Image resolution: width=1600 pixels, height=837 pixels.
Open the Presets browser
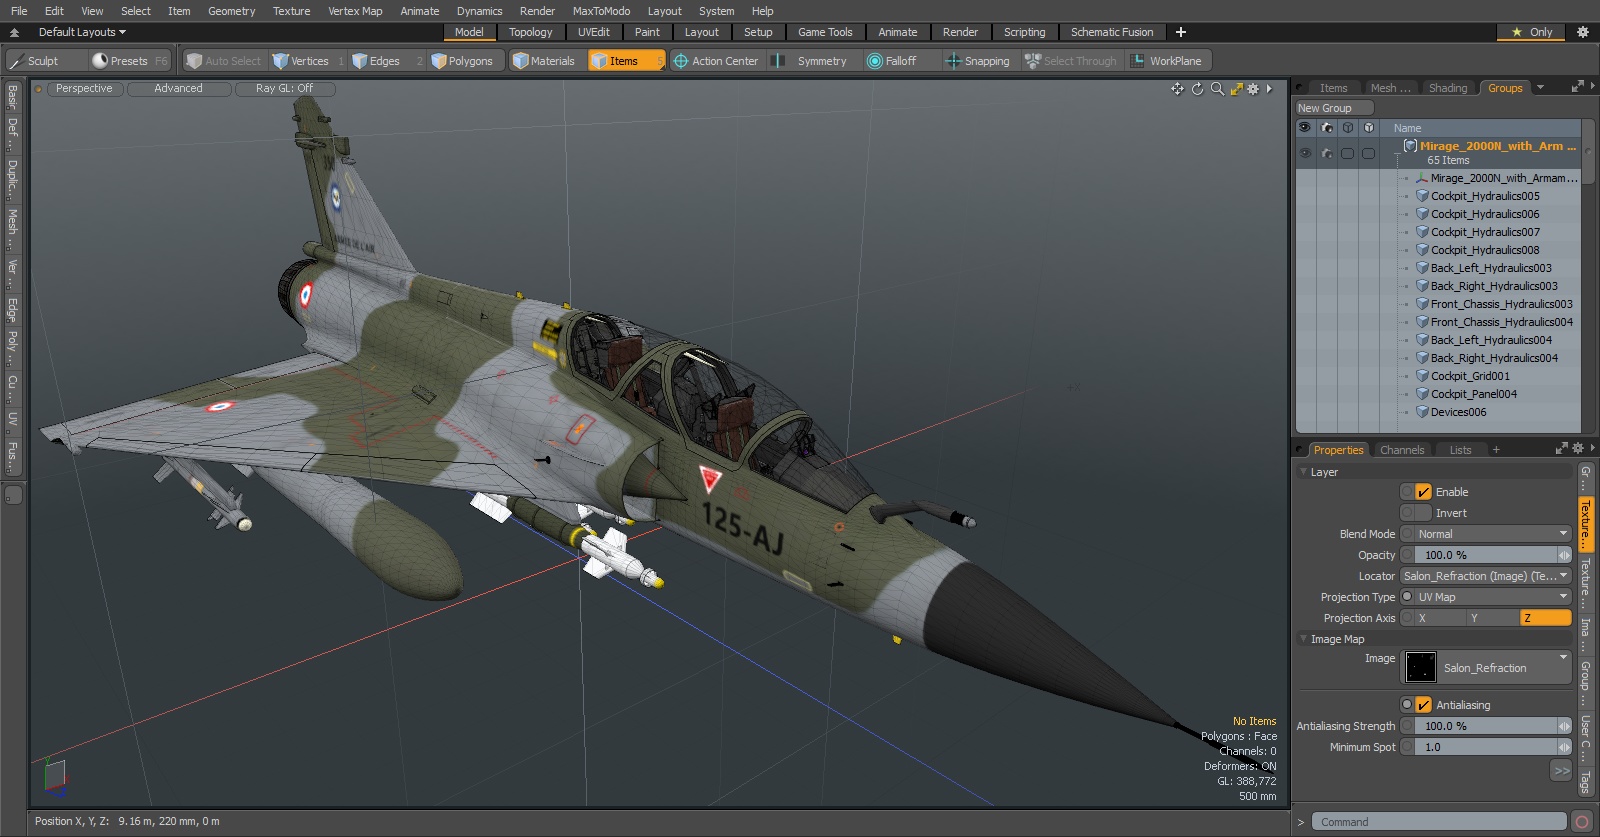coord(128,61)
